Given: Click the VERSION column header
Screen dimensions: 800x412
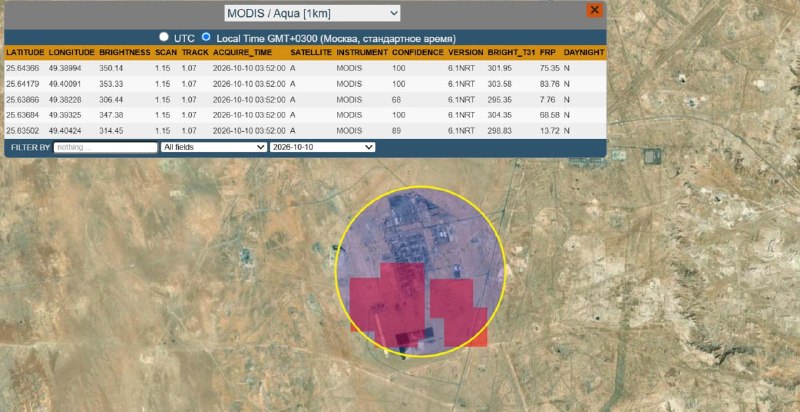Looking at the screenshot, I should point(465,53).
